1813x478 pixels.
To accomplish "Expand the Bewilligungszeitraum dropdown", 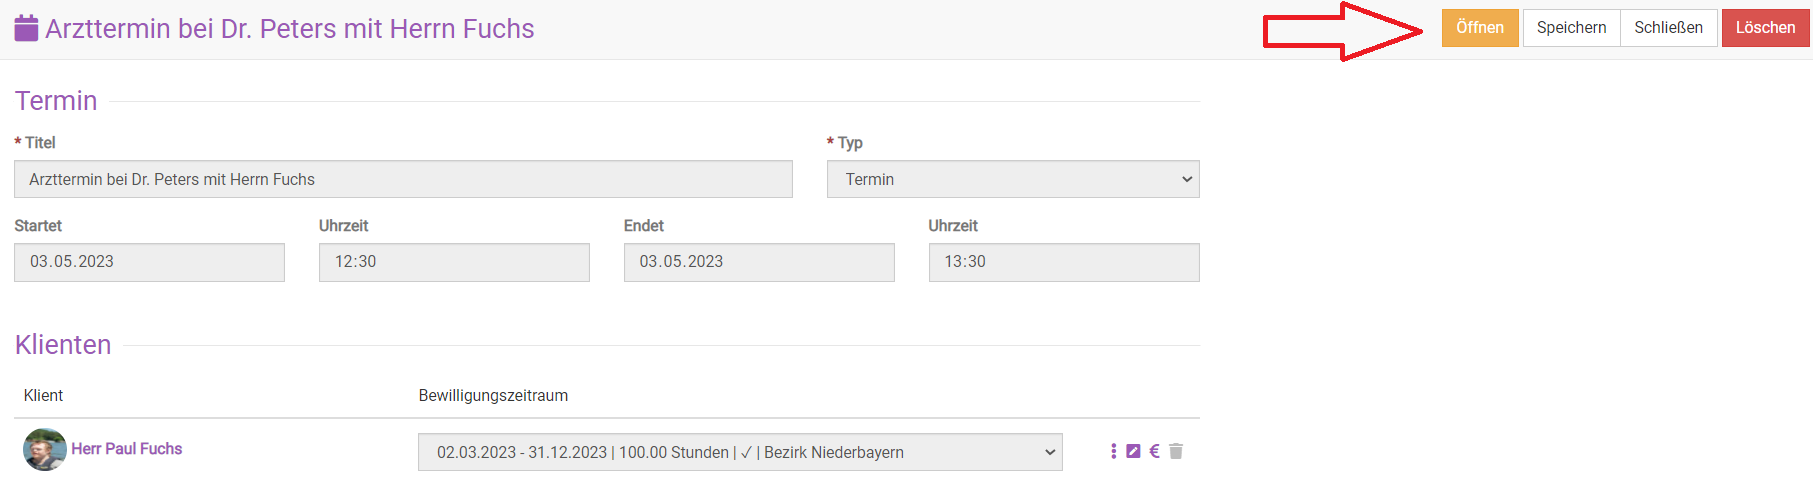I will coord(739,452).
